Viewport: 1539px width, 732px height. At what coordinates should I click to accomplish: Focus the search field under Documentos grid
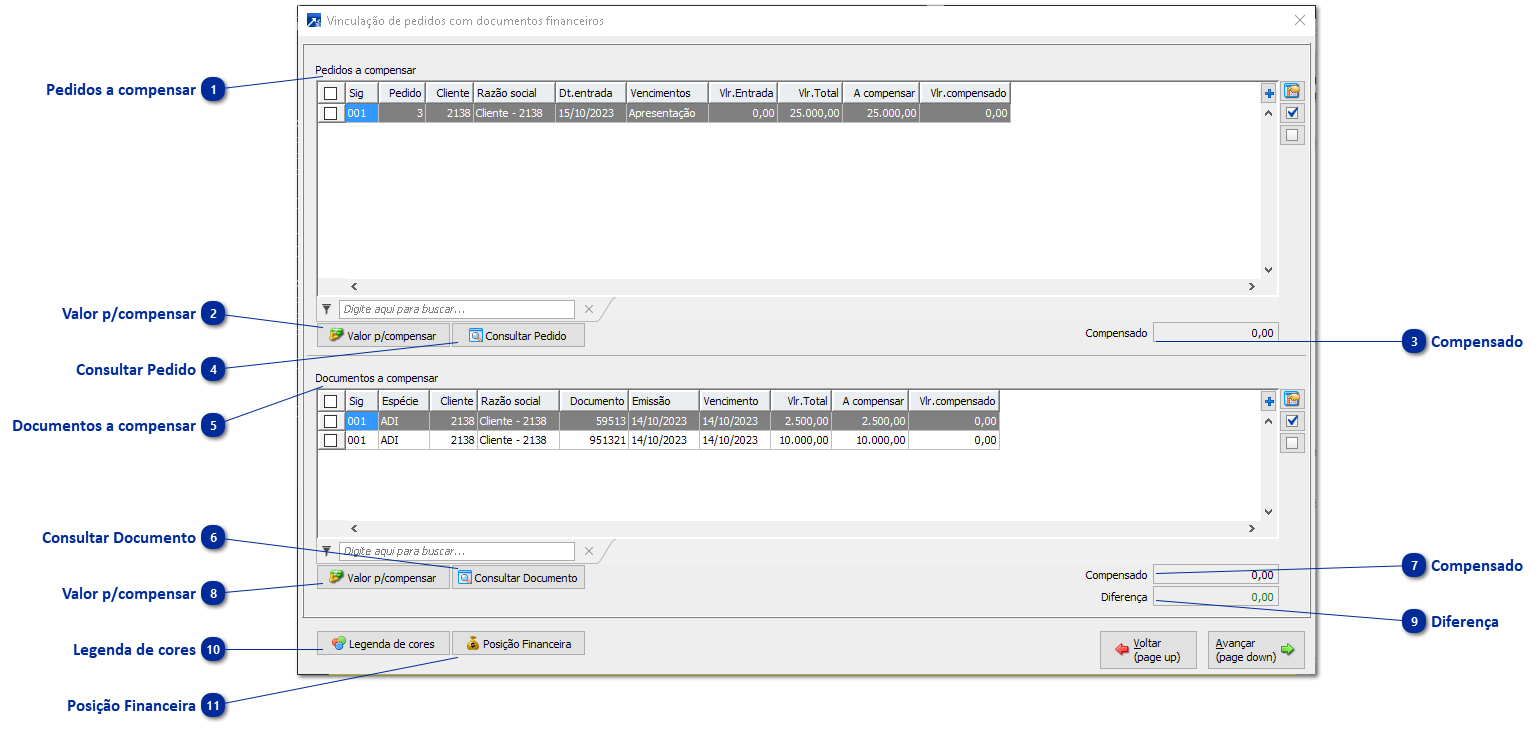(457, 551)
